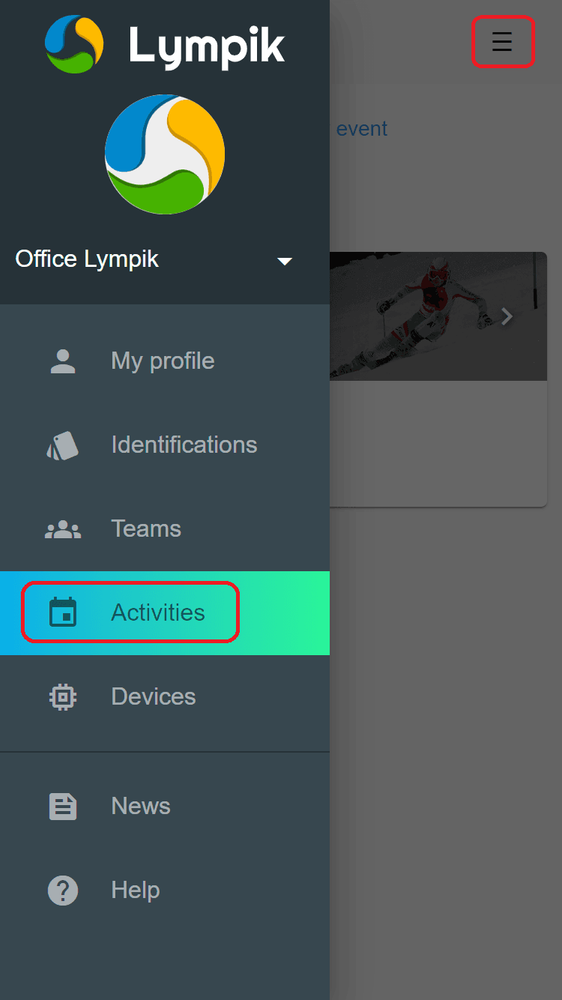Screen dimensions: 562x1000
Task: Click the Office Lympik account name
Action: [87, 259]
